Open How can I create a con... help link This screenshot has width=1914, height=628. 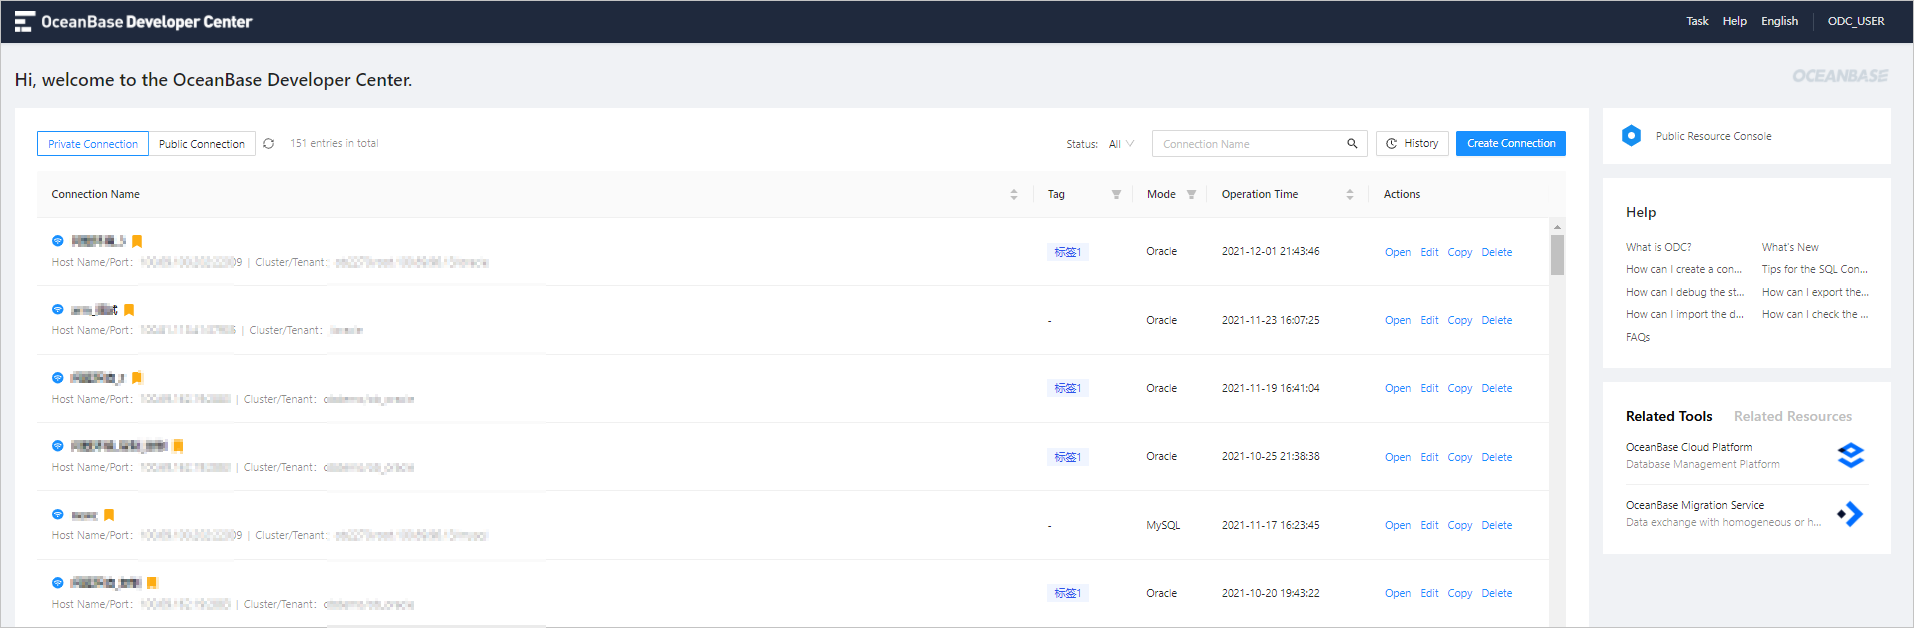(1684, 270)
